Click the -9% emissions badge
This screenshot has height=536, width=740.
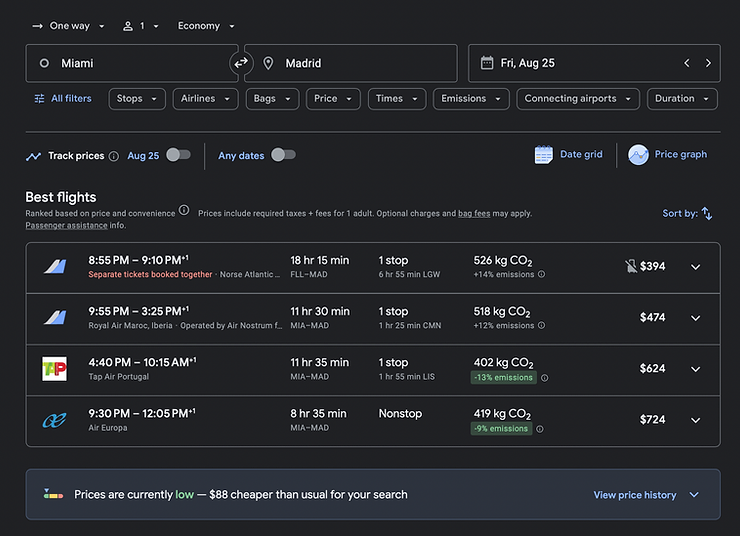pos(501,428)
